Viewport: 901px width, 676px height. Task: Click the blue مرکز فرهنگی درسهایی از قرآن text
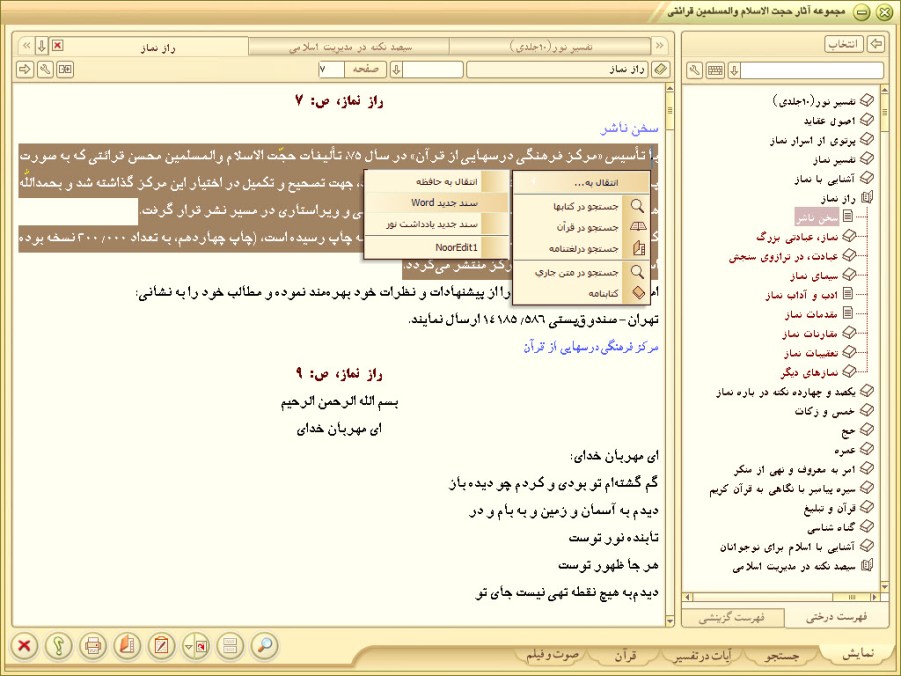591,347
